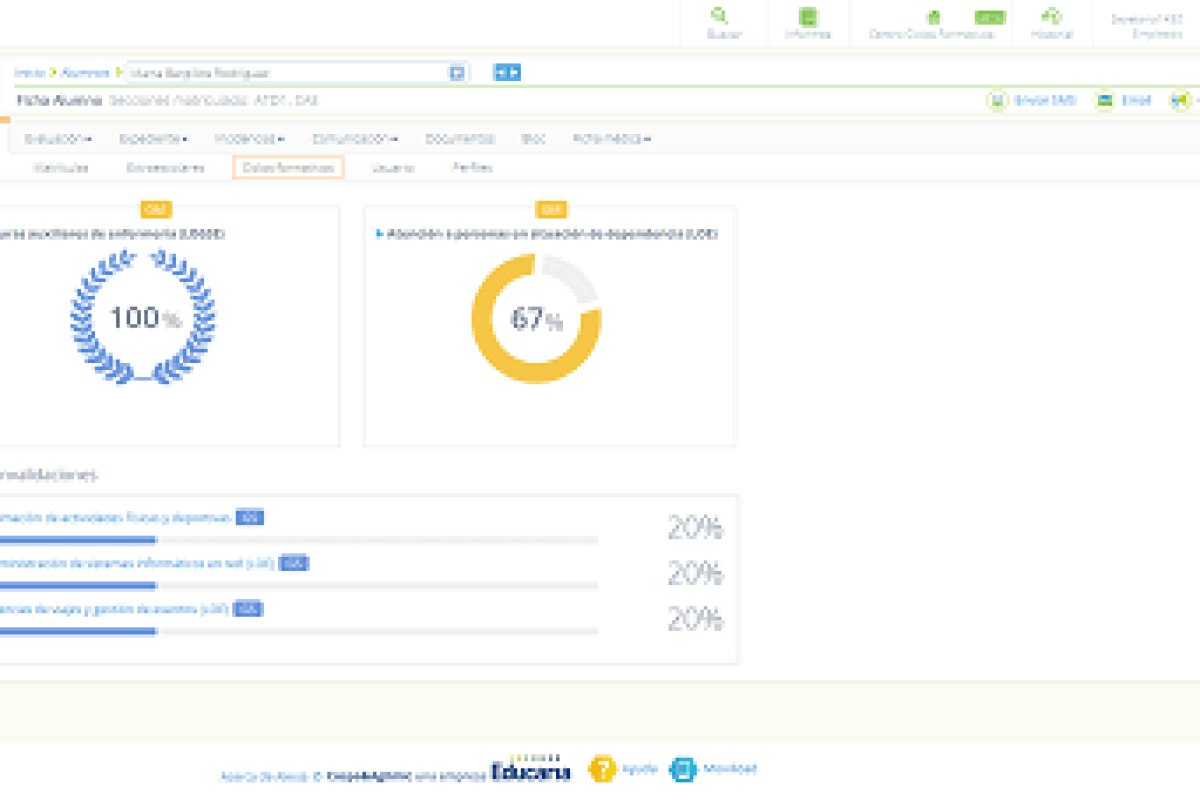Open the student name dropdown arrow
Image resolution: width=1200 pixels, height=800 pixels.
tap(457, 72)
